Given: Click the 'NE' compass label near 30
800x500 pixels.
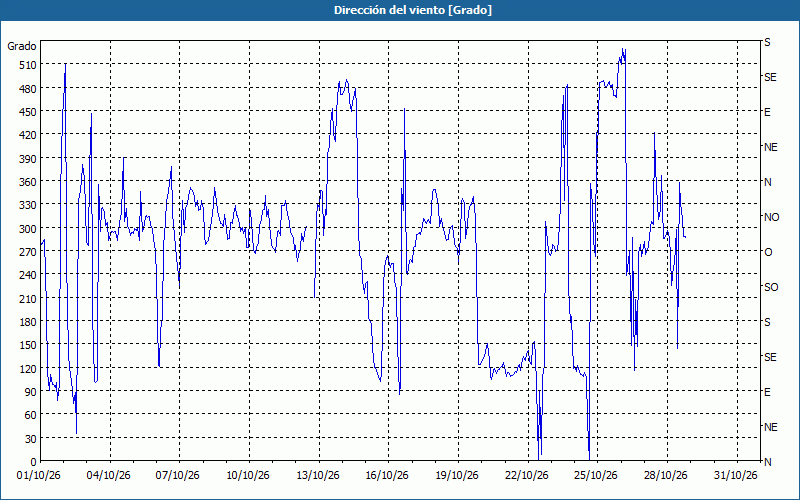Looking at the screenshot, I should [771, 427].
